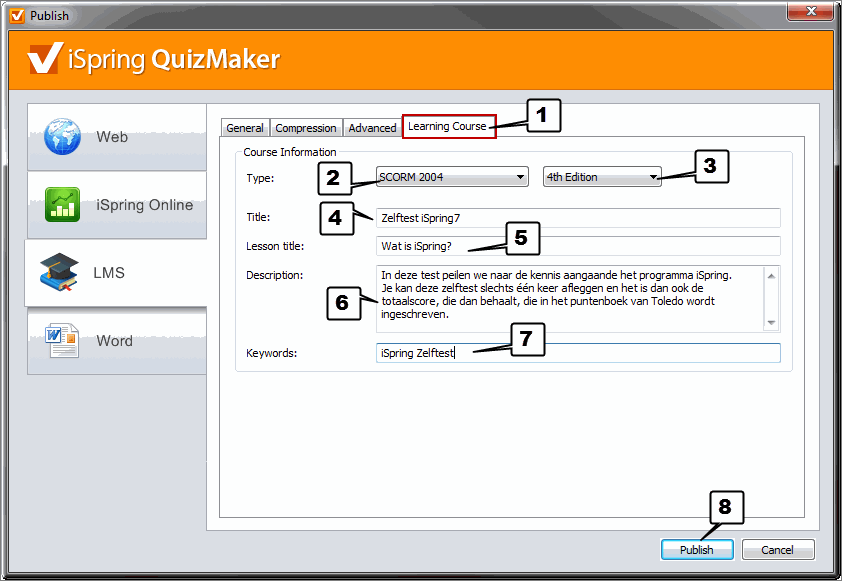Click the LMS graduation cap icon
Image resolution: width=842 pixels, height=581 pixels.
[59, 272]
